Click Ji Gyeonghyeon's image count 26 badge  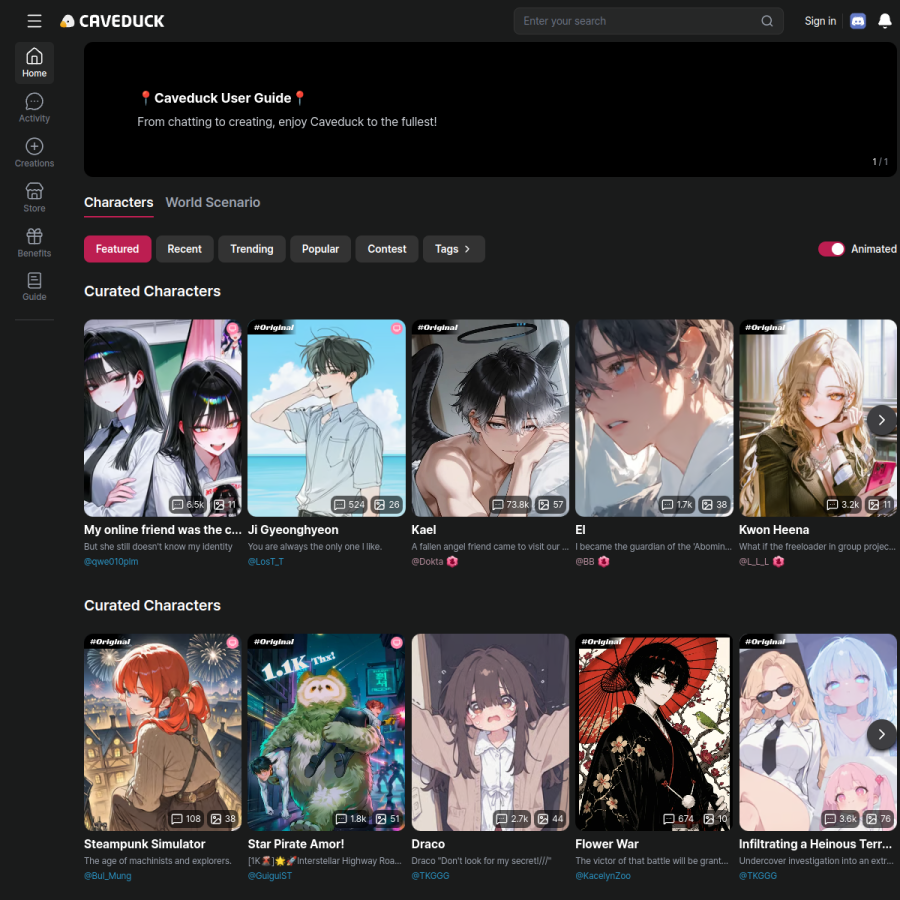click(x=387, y=505)
